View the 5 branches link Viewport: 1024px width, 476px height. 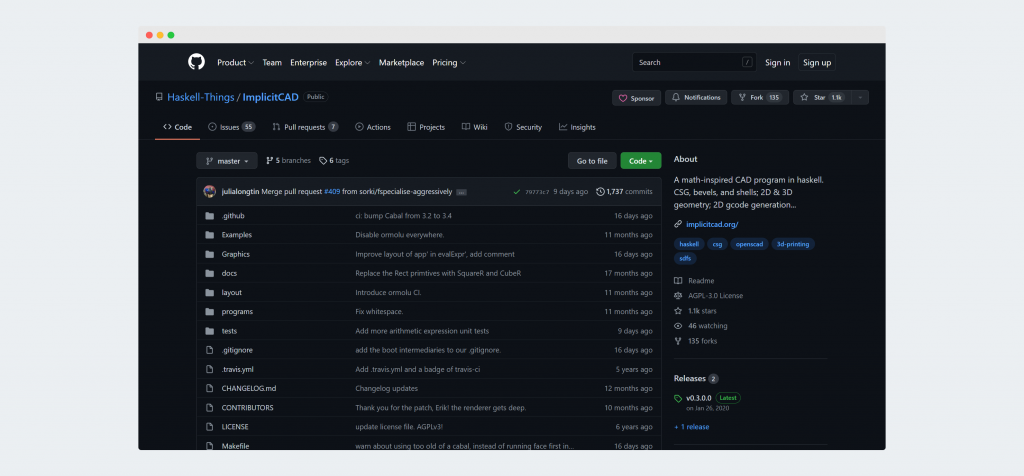point(288,161)
